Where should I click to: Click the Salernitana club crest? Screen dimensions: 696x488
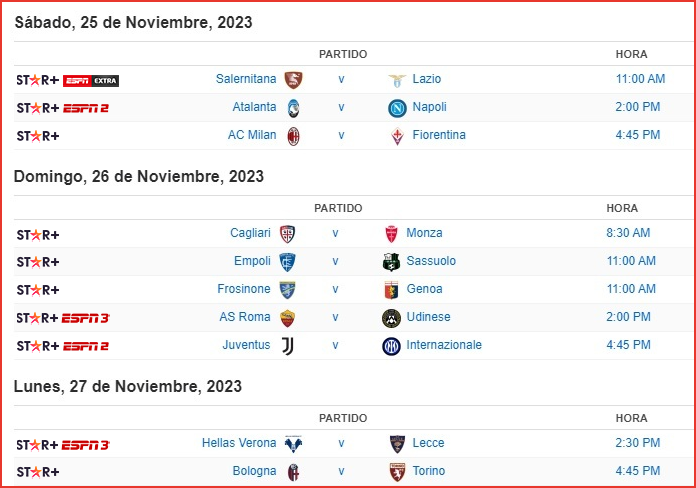pyautogui.click(x=293, y=79)
